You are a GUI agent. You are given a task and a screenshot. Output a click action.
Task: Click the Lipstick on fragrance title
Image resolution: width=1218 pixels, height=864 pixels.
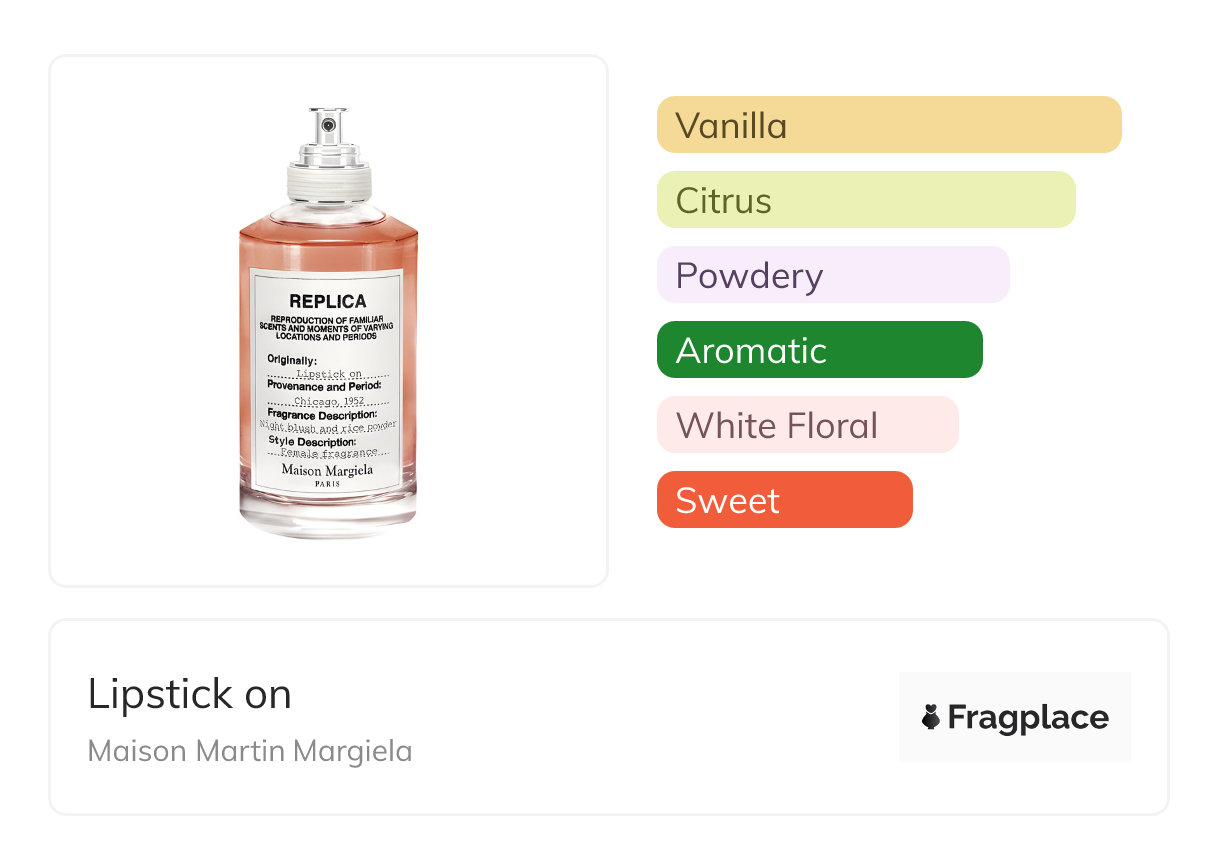(190, 694)
